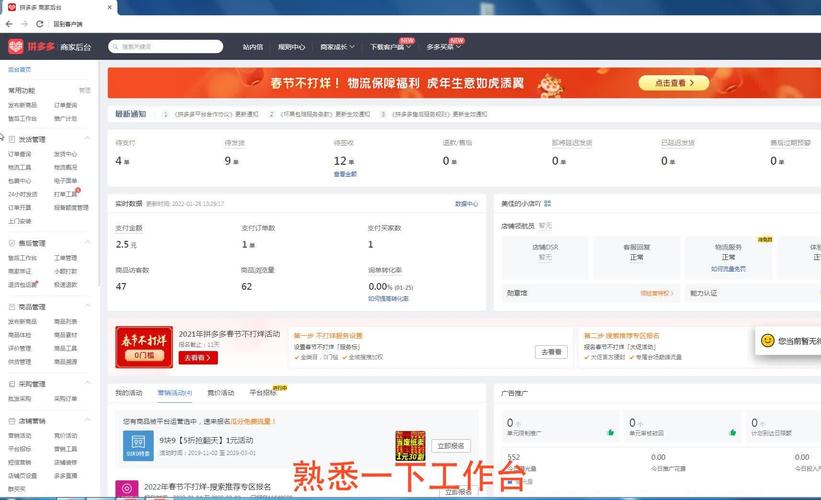Viewport: 821px width, 500px height.
Task: Click the browser forward arrow
Action: click(x=24, y=24)
